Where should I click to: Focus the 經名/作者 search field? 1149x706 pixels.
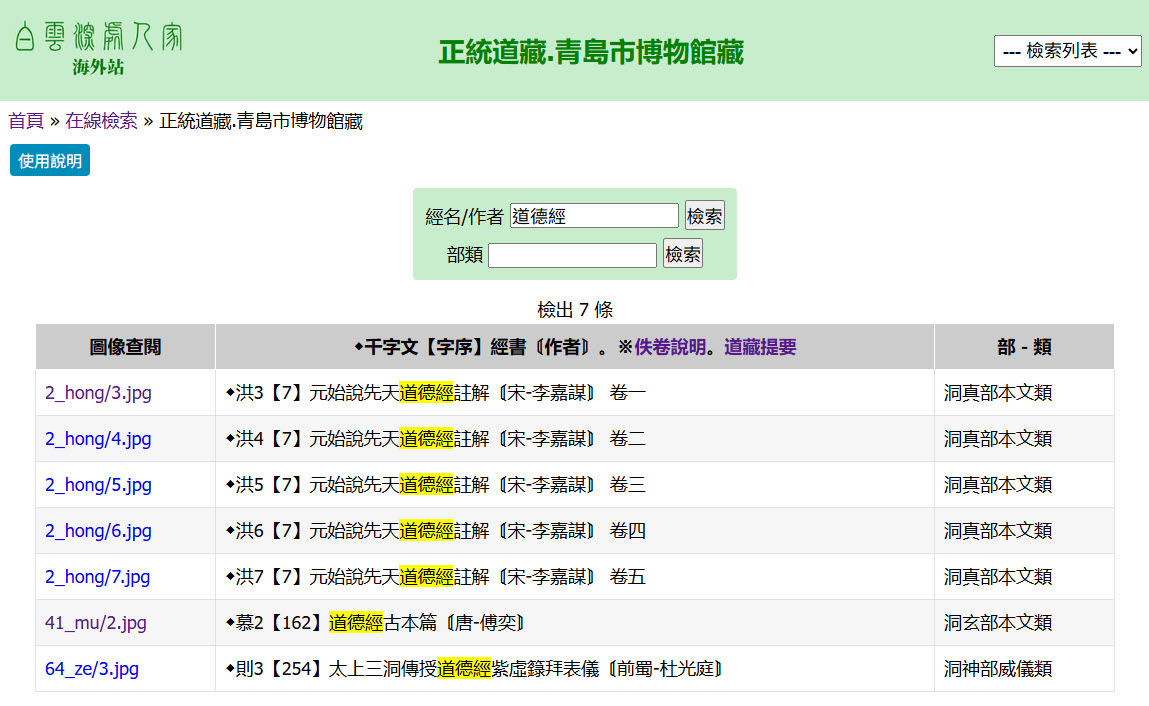point(594,216)
